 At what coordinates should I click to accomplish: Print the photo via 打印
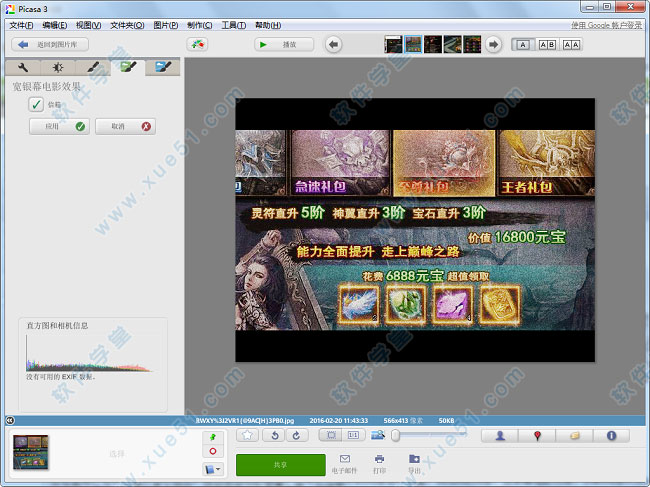click(x=379, y=464)
